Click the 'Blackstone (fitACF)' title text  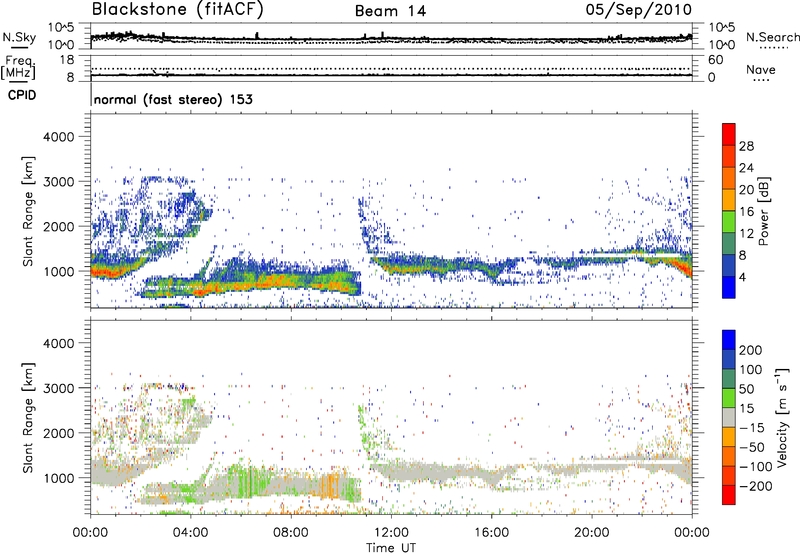[177, 9]
